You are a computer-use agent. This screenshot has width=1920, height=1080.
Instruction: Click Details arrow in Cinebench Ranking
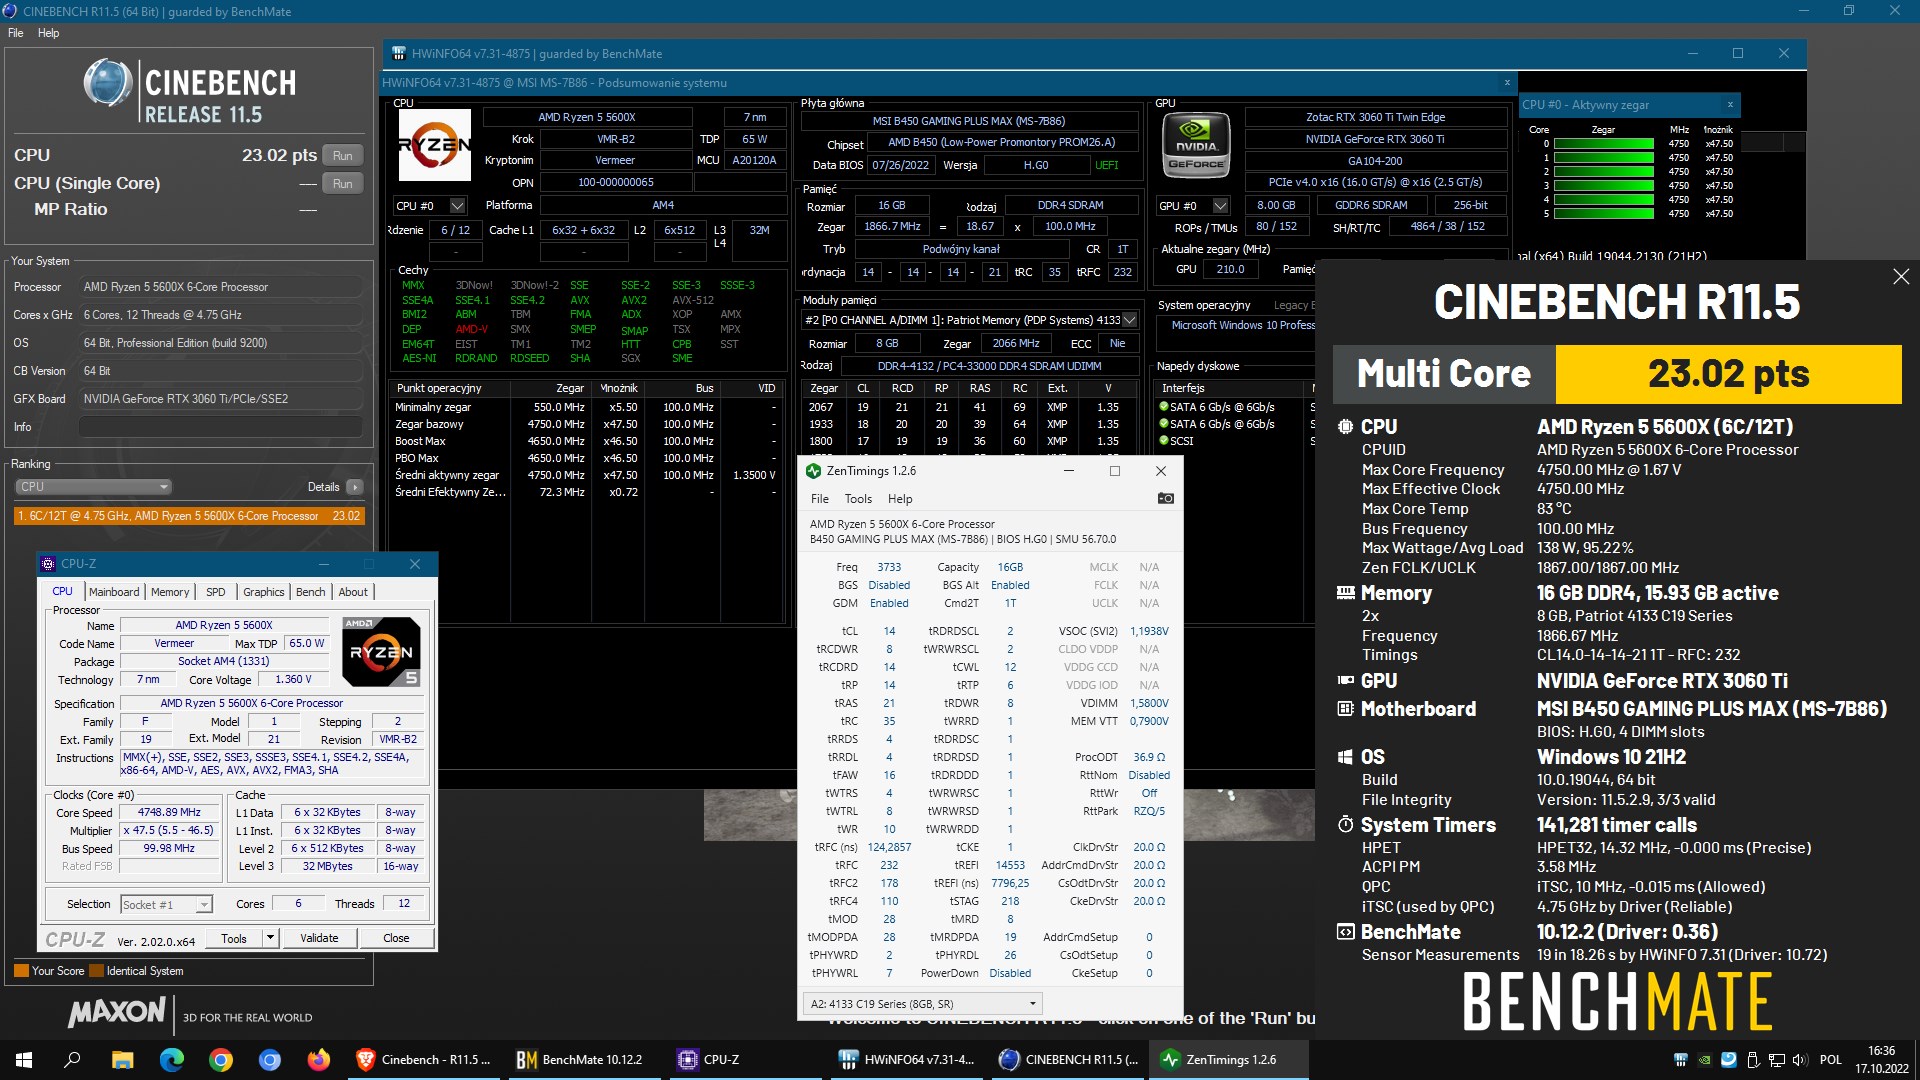[355, 487]
